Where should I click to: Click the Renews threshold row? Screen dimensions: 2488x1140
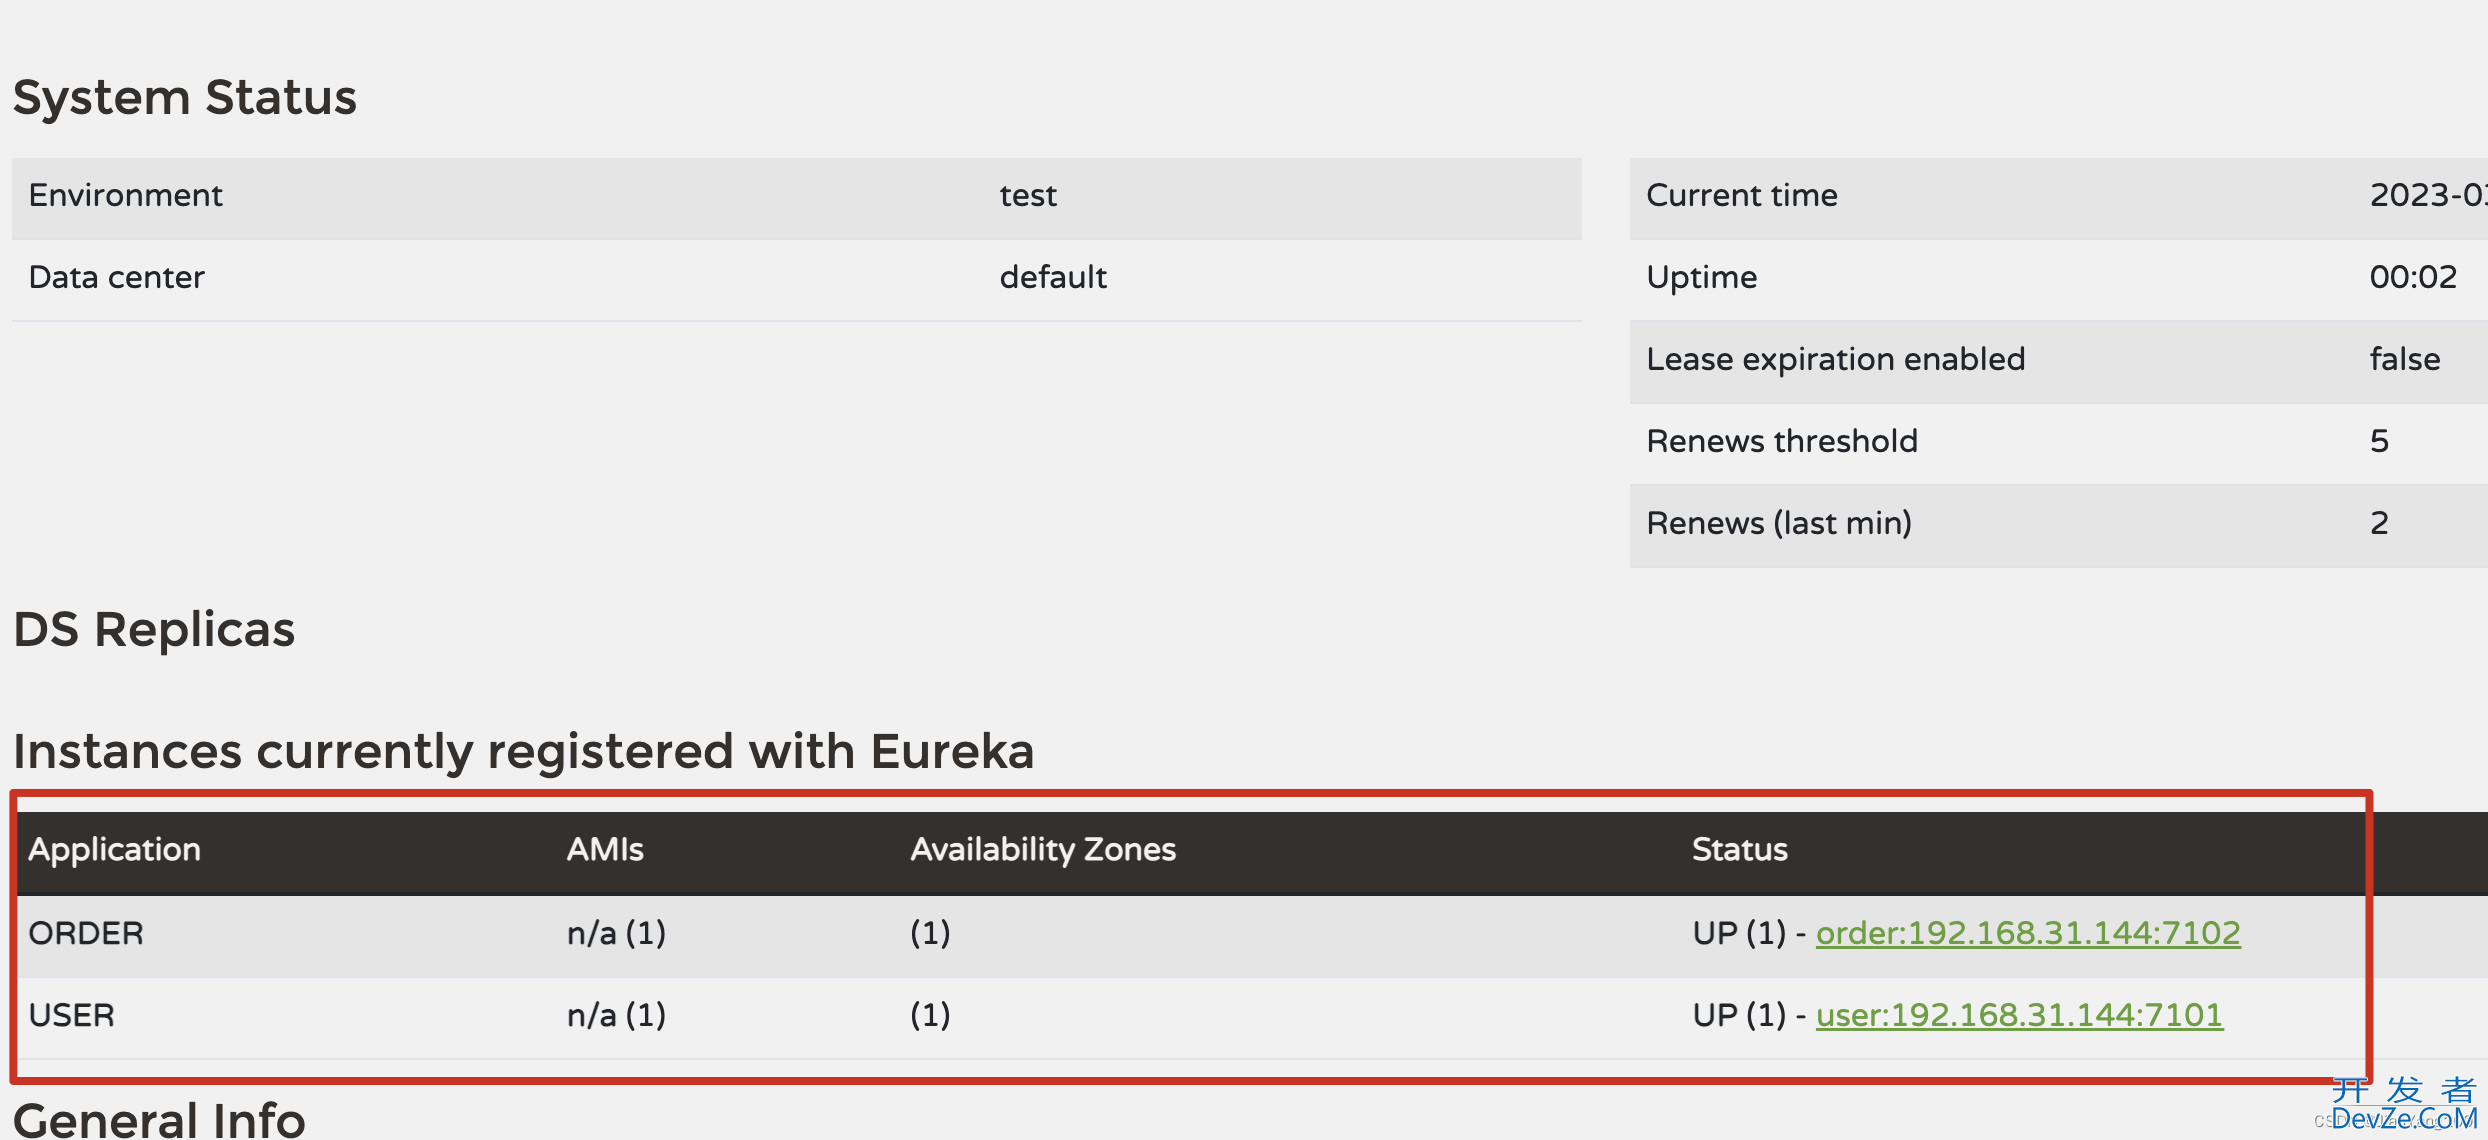[x=2059, y=441]
